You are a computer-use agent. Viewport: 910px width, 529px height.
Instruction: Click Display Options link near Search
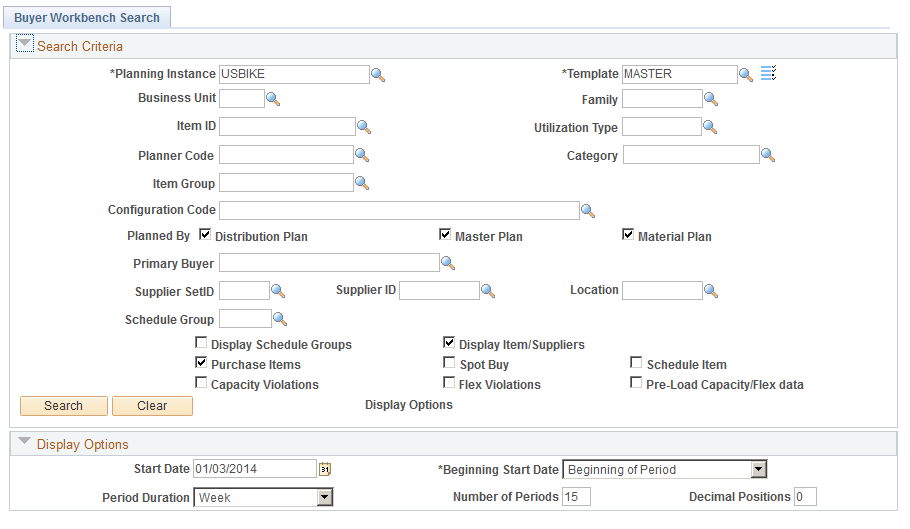[x=409, y=405]
